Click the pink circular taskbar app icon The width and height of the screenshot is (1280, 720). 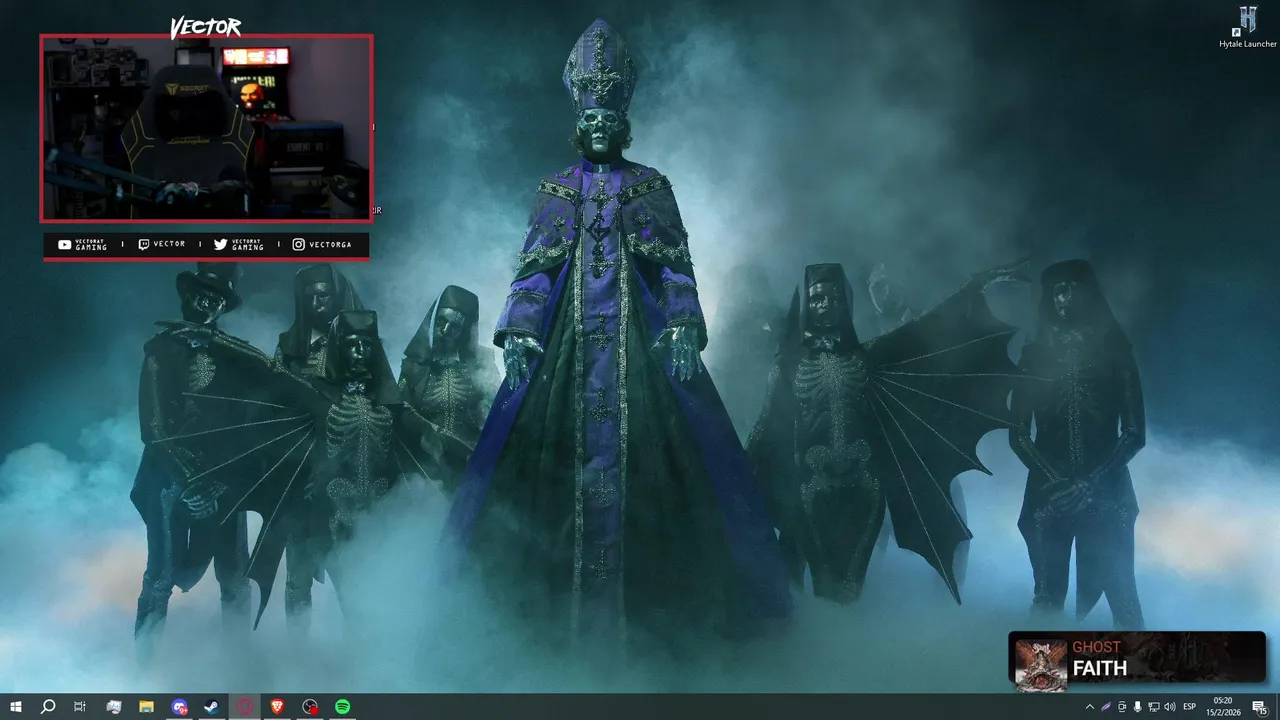coord(245,707)
